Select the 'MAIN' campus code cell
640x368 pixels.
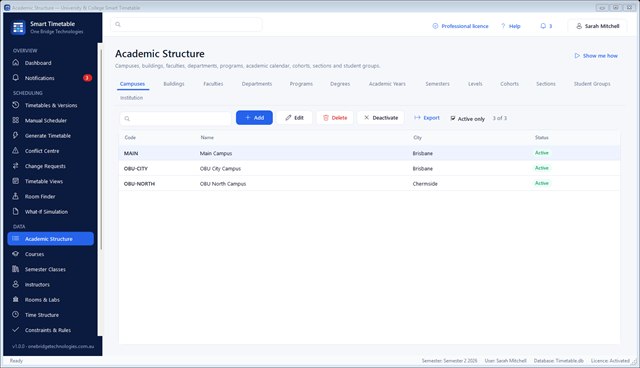click(131, 153)
